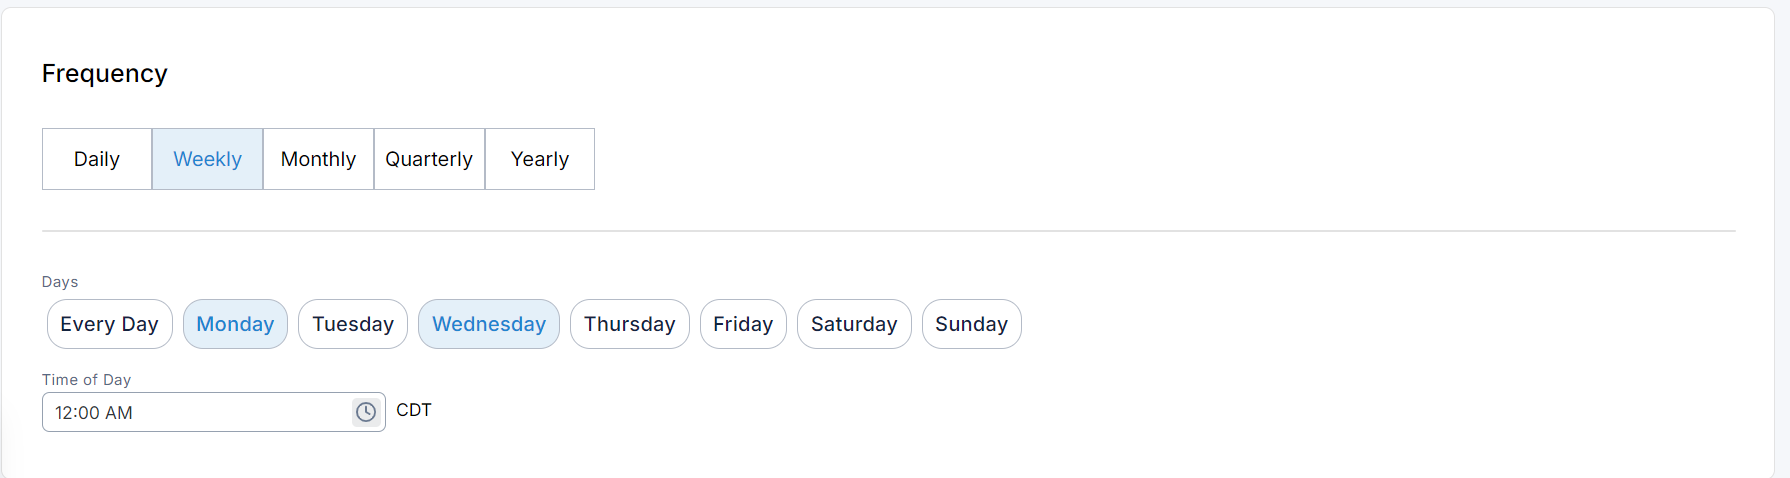Click the Days section label
This screenshot has width=1790, height=478.
60,282
